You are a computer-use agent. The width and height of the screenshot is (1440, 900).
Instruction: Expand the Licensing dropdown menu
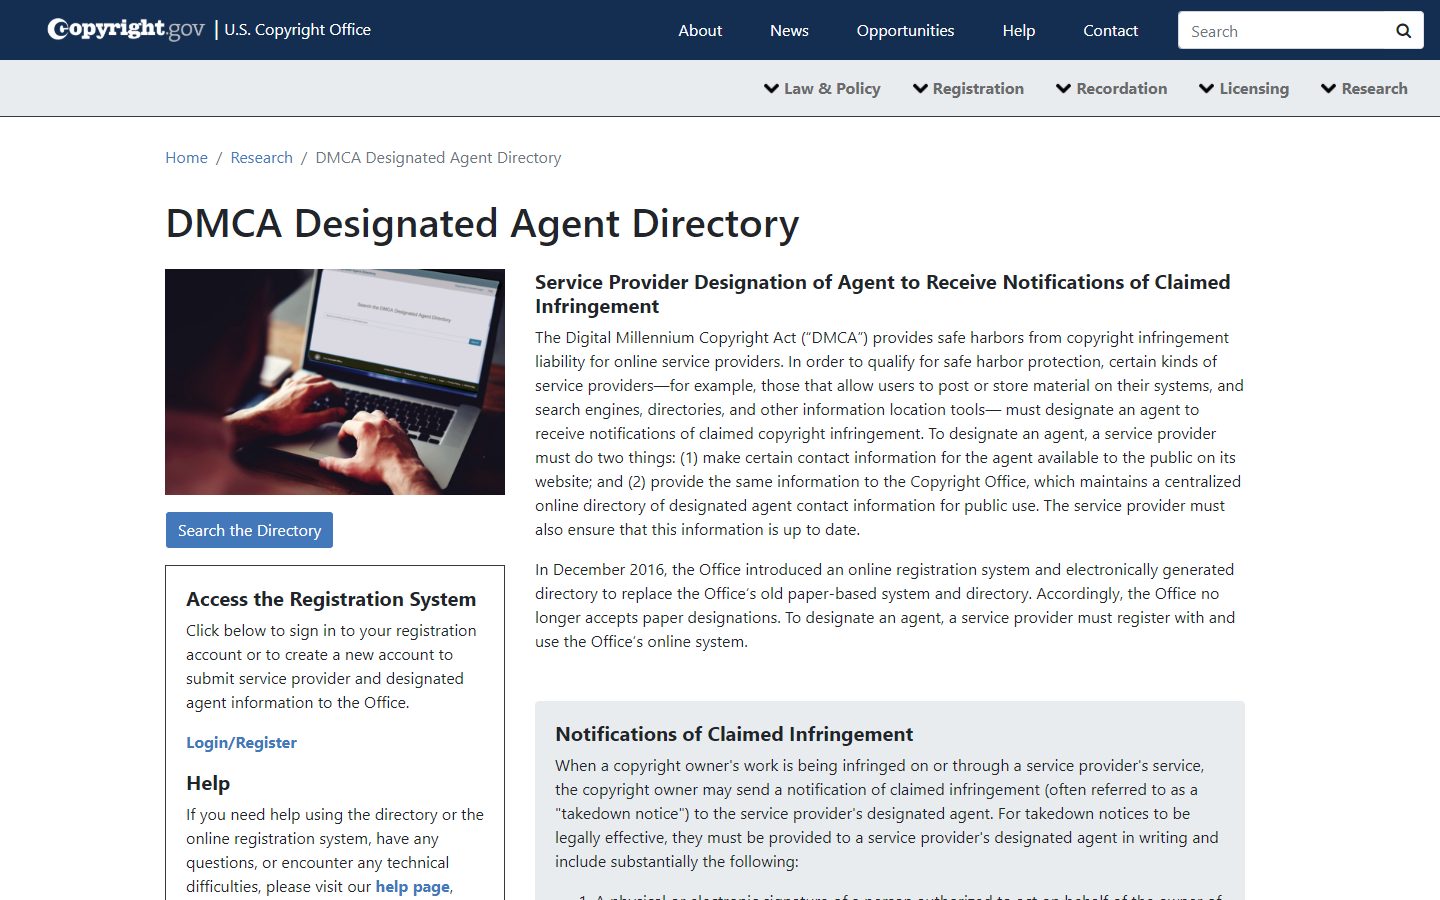click(1243, 88)
